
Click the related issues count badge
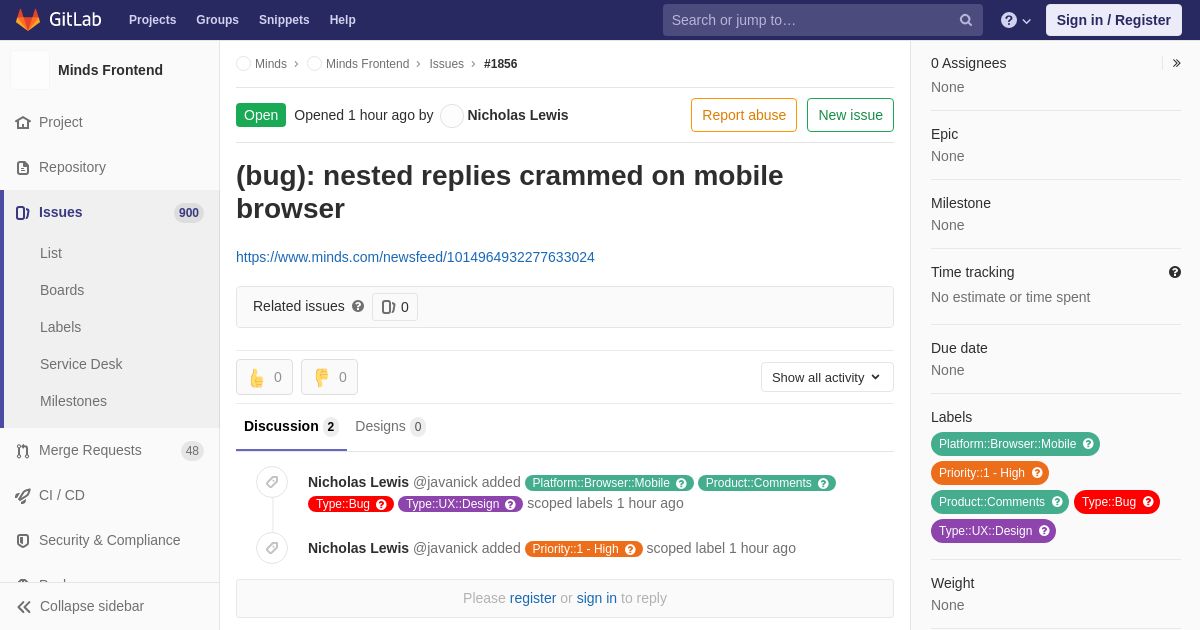pyautogui.click(x=395, y=307)
